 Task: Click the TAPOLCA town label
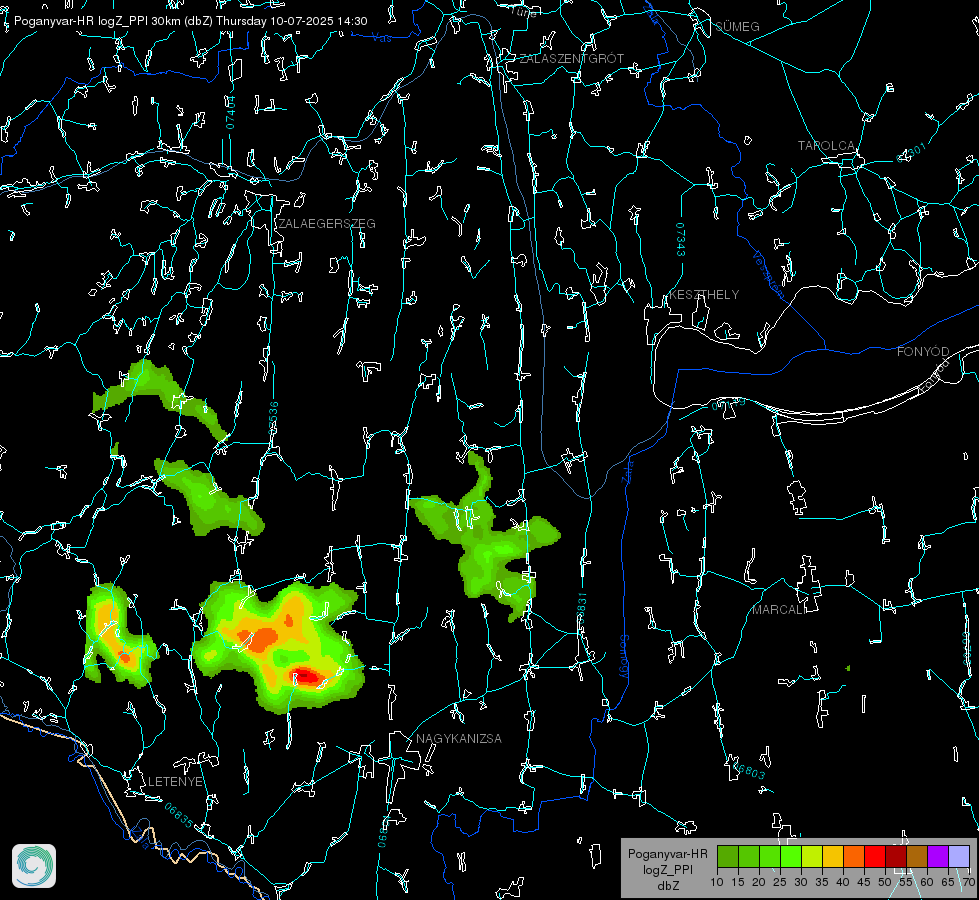click(826, 146)
